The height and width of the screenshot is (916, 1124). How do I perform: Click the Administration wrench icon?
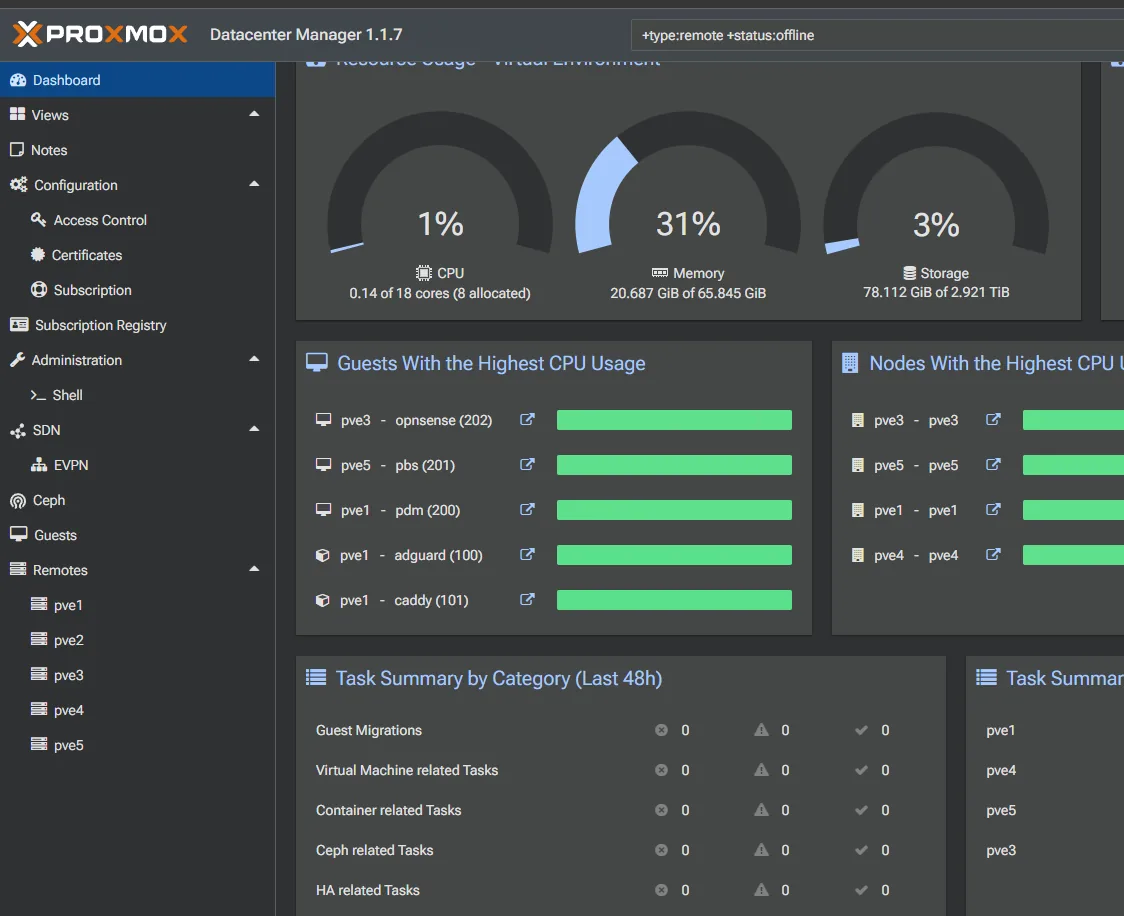click(x=17, y=360)
